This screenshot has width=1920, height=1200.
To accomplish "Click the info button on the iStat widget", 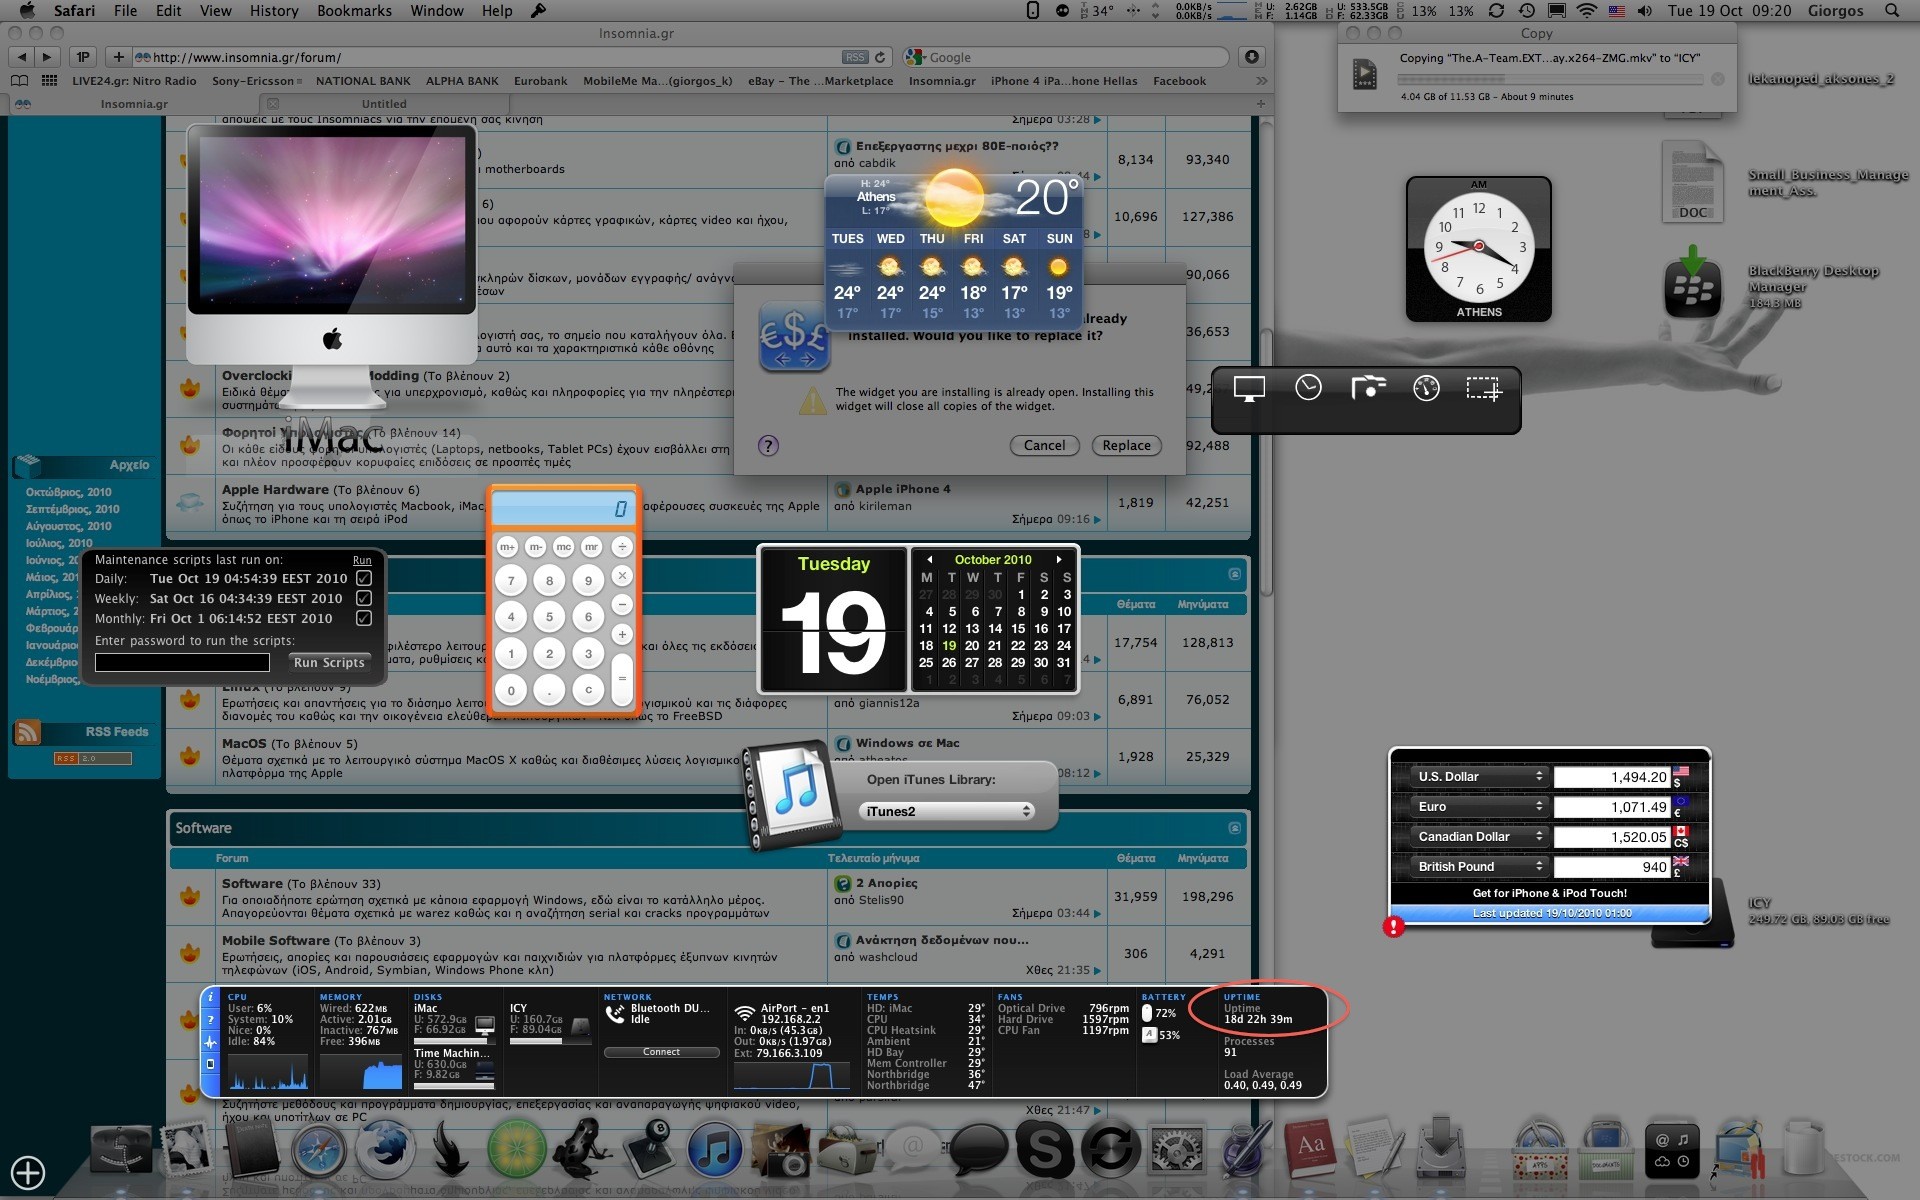I will [210, 997].
